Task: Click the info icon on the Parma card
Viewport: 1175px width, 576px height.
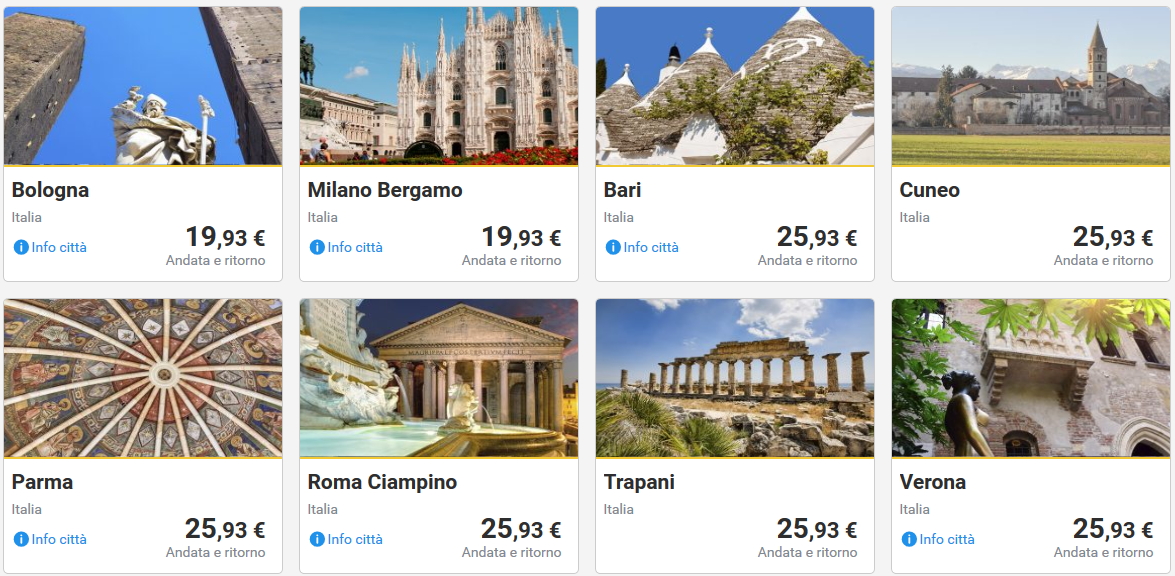Action: tap(20, 539)
